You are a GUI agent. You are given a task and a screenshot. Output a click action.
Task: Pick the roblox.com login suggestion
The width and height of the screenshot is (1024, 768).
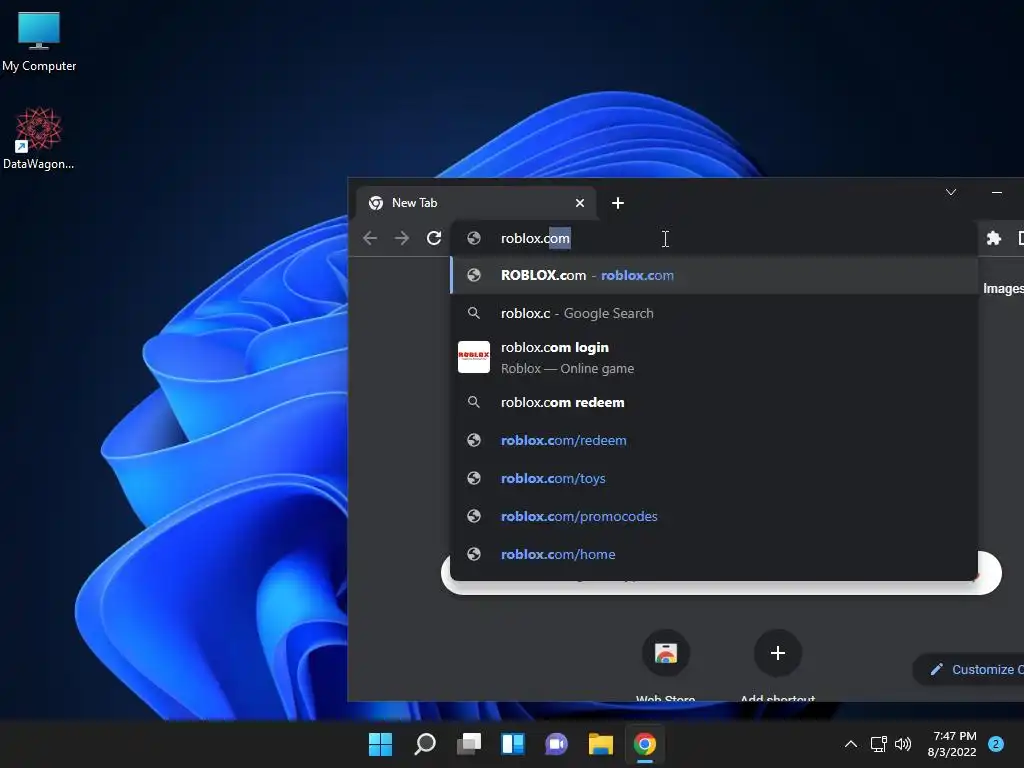714,357
